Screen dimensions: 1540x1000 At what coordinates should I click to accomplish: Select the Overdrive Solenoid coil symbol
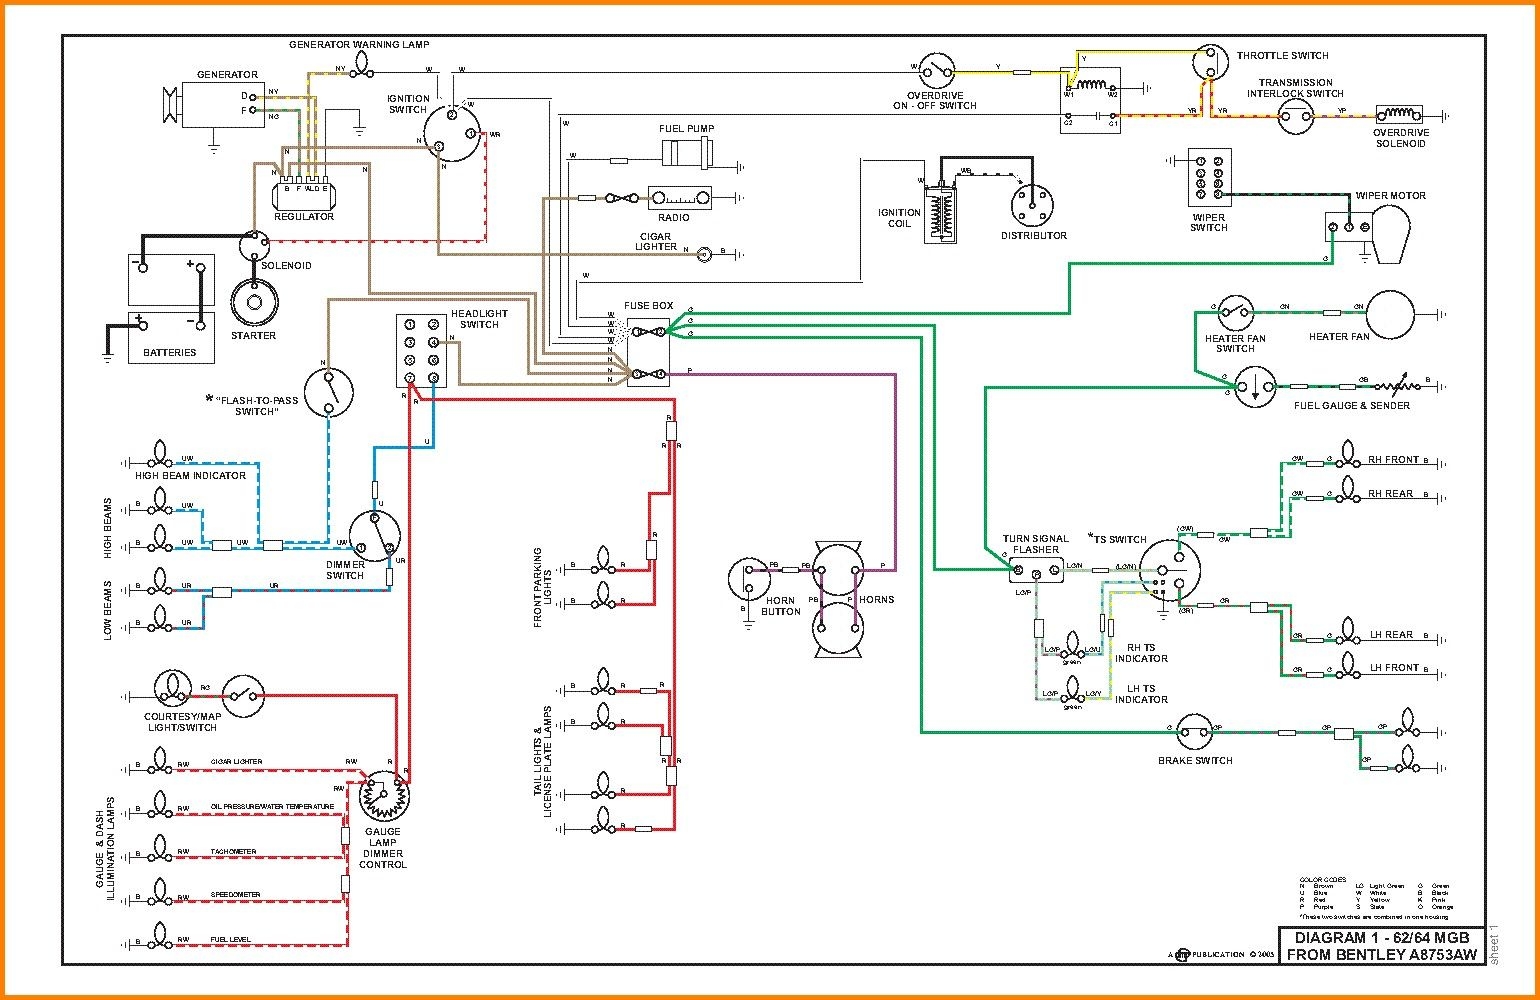click(x=1399, y=113)
